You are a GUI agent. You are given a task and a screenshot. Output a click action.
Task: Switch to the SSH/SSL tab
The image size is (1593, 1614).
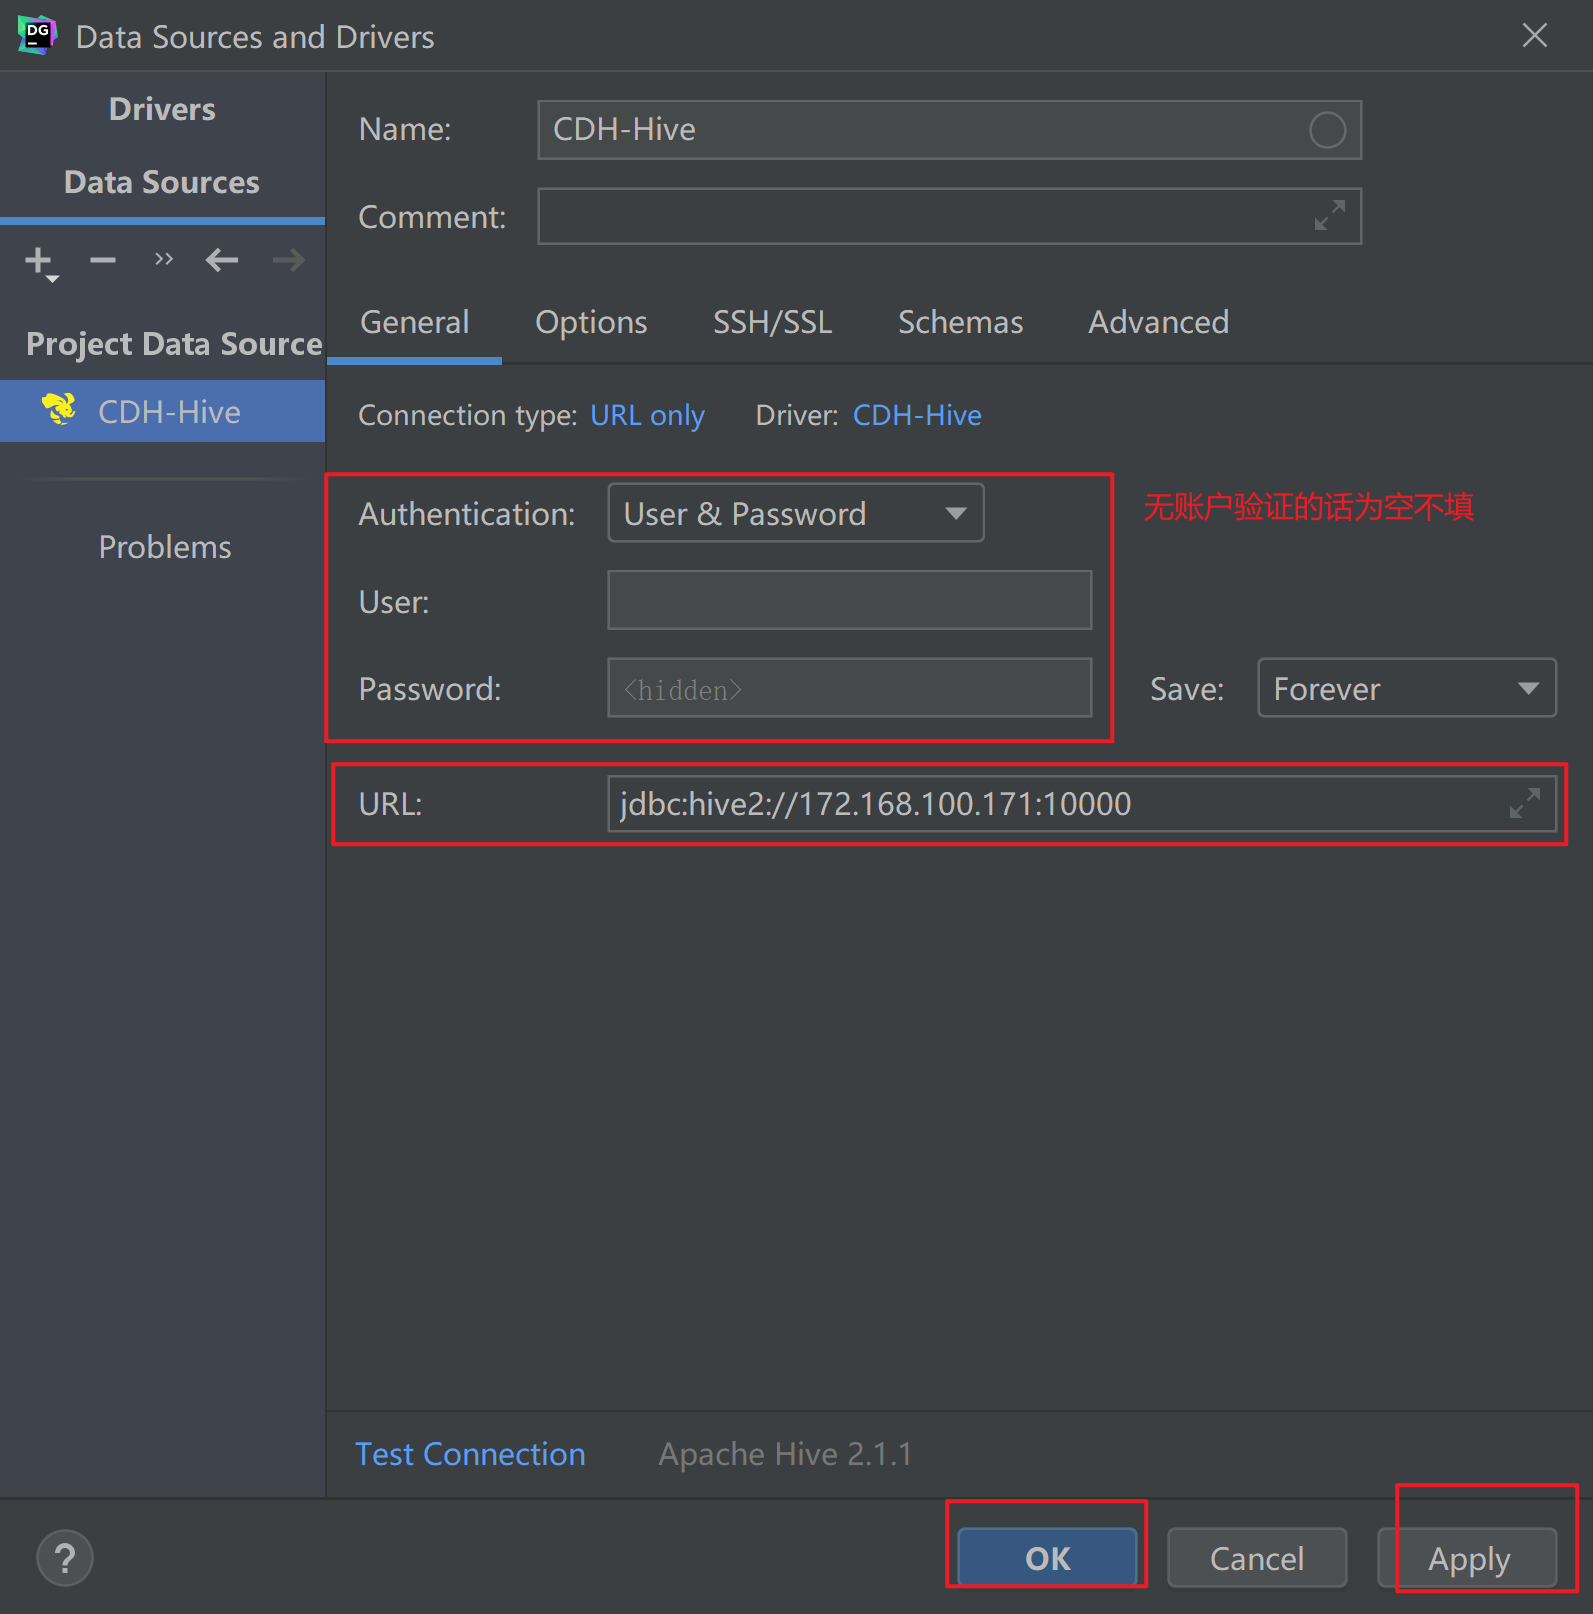click(x=772, y=322)
